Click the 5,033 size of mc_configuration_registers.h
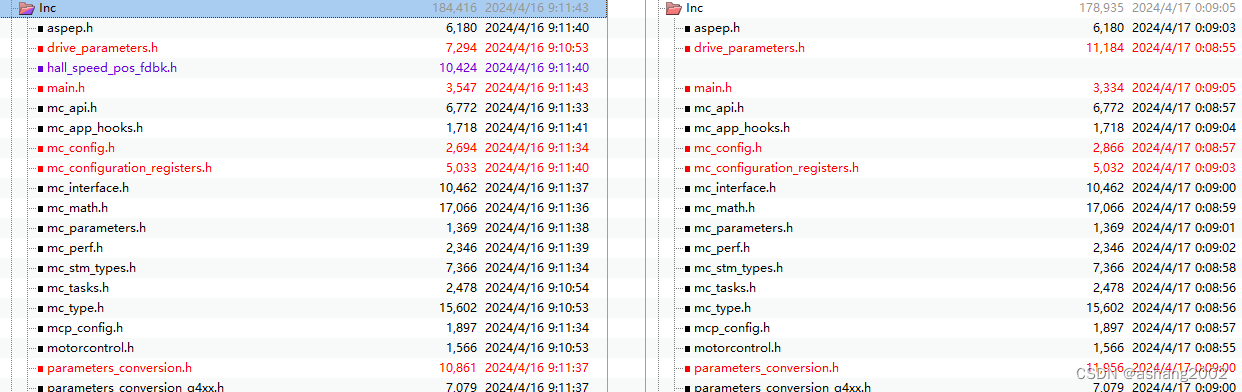Image resolution: width=1242 pixels, height=392 pixels. (461, 168)
